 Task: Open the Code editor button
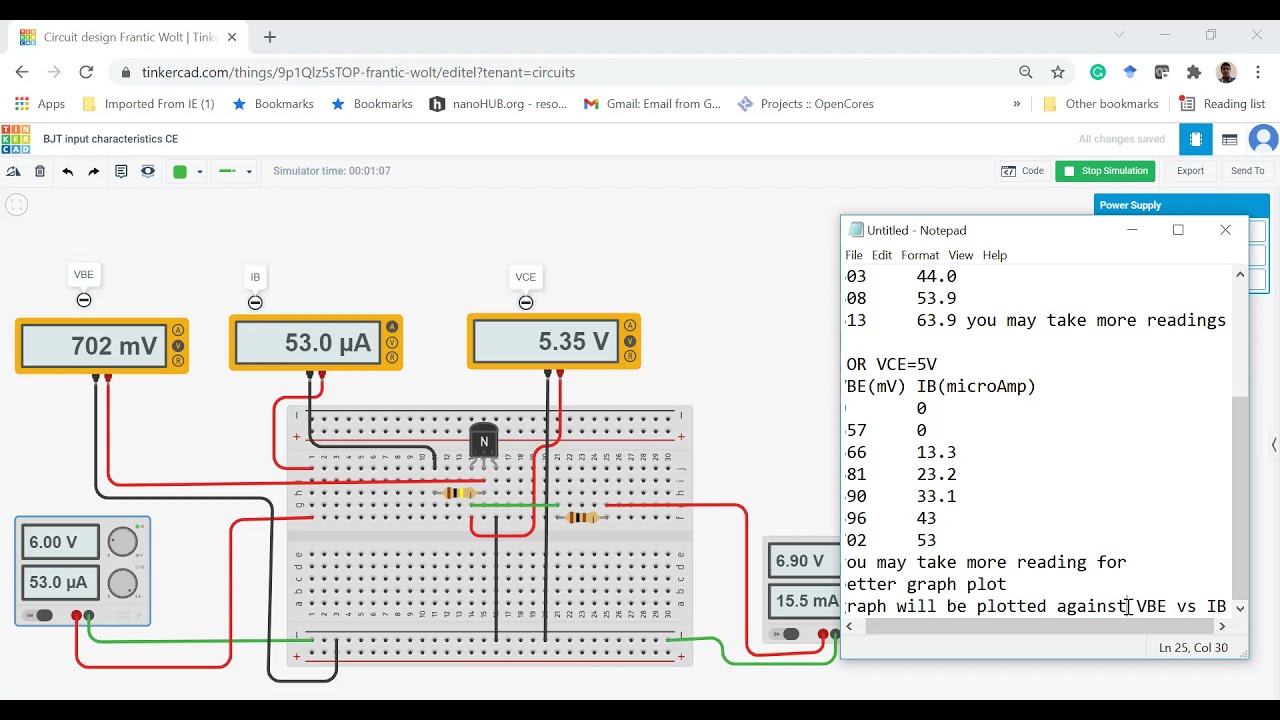coord(1022,171)
